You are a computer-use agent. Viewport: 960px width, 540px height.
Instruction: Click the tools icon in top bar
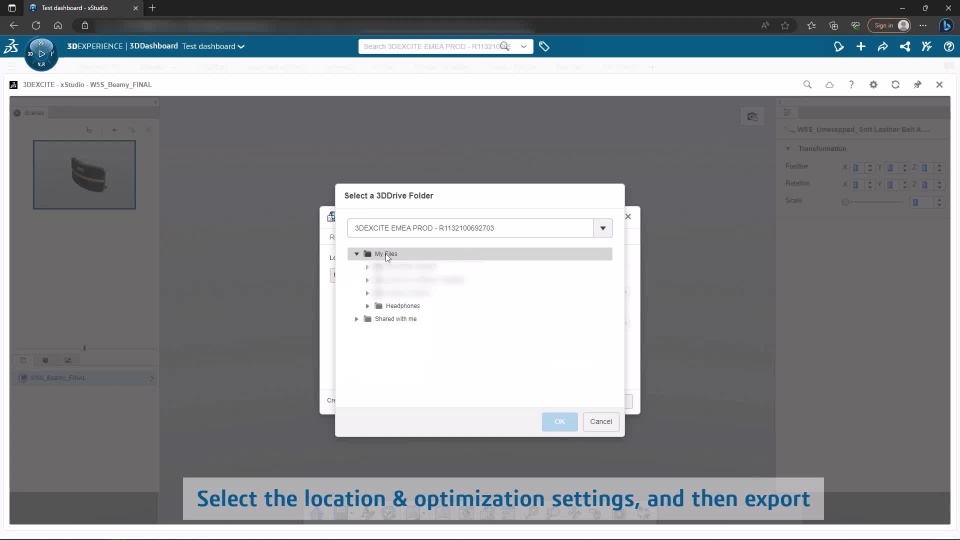click(927, 47)
